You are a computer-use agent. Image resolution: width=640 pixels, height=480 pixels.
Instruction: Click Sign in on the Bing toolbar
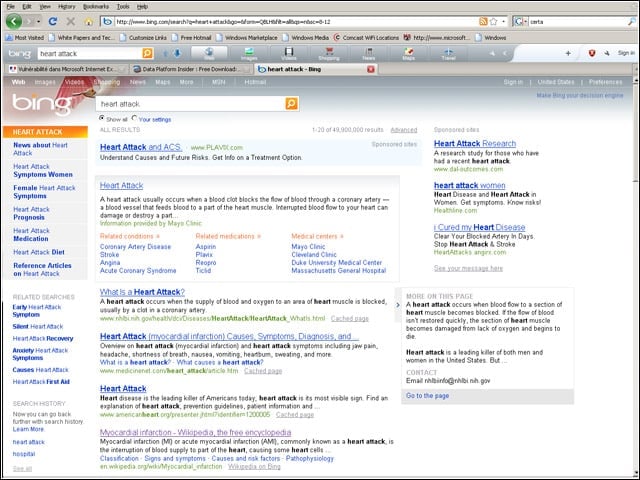coord(626,53)
